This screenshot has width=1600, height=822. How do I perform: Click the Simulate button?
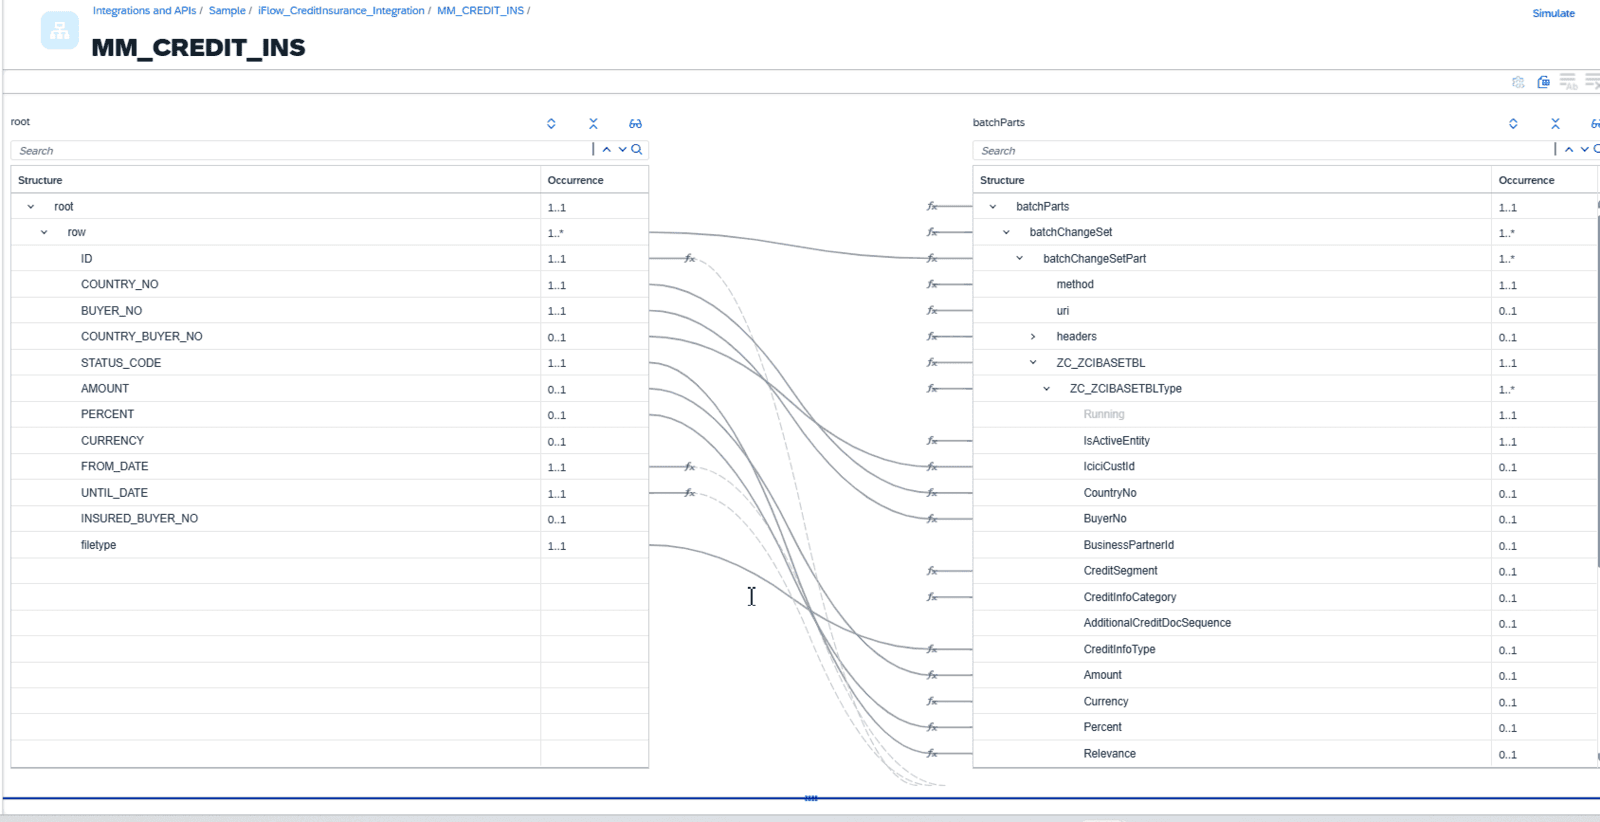click(1553, 13)
